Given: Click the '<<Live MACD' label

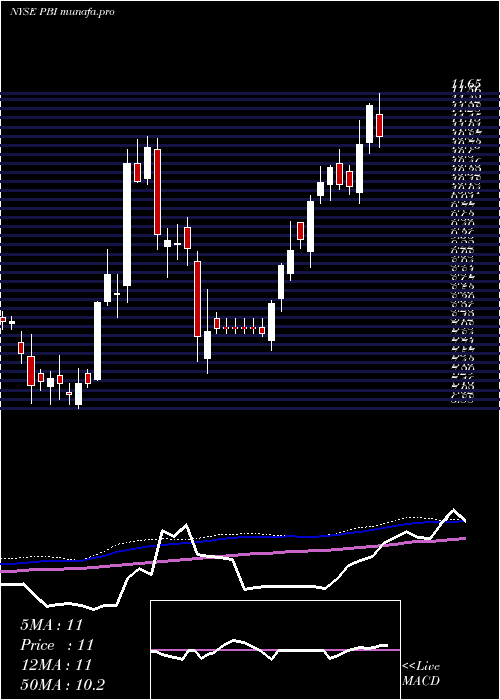Looking at the screenshot, I should pyautogui.click(x=421, y=674).
